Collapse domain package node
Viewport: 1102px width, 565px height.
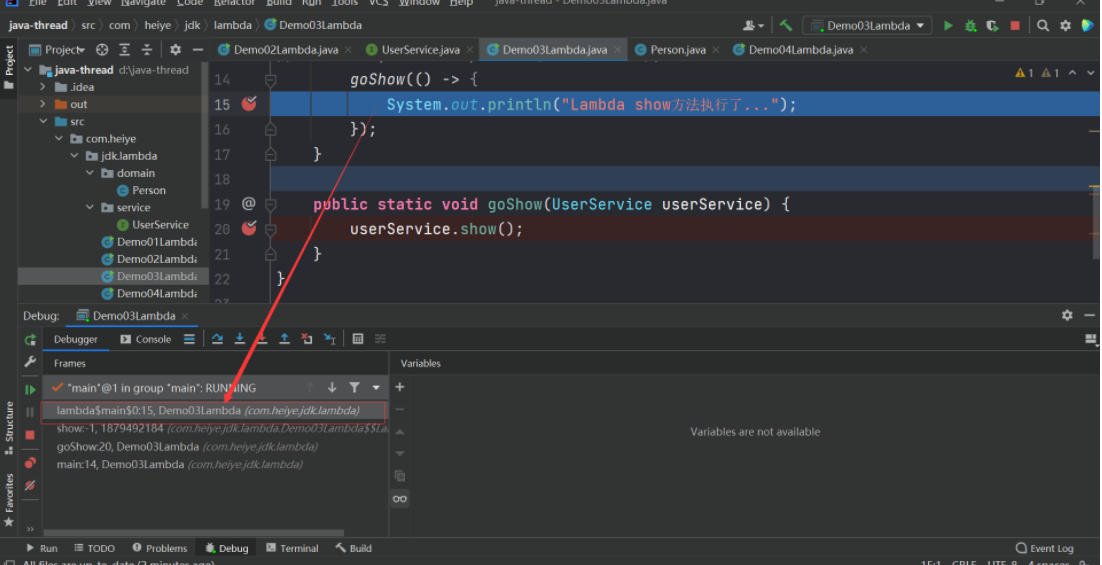pos(90,173)
